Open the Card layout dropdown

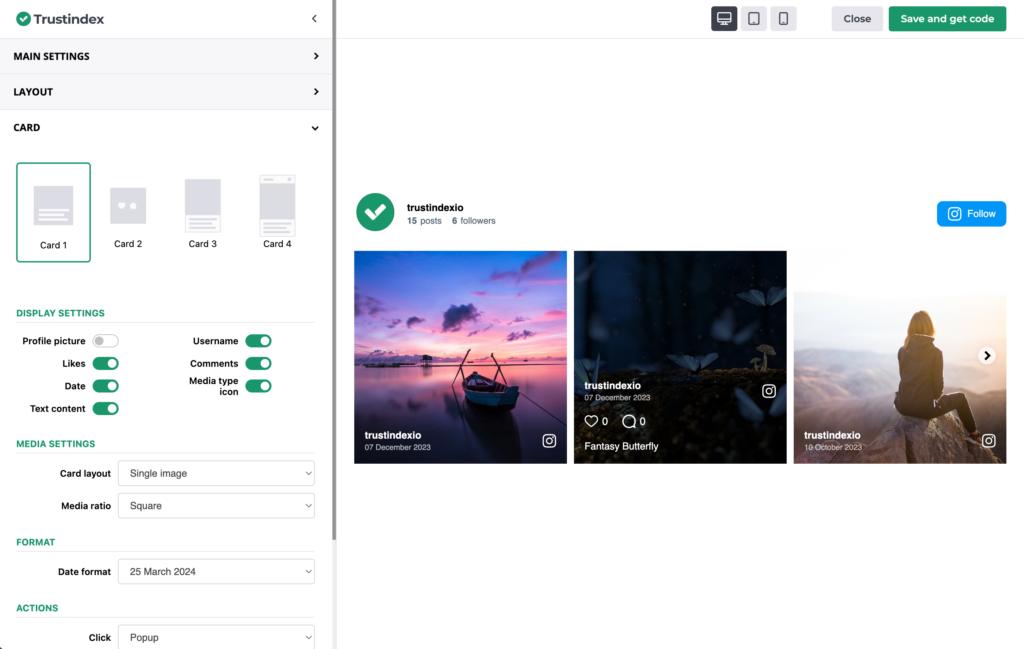click(x=216, y=473)
